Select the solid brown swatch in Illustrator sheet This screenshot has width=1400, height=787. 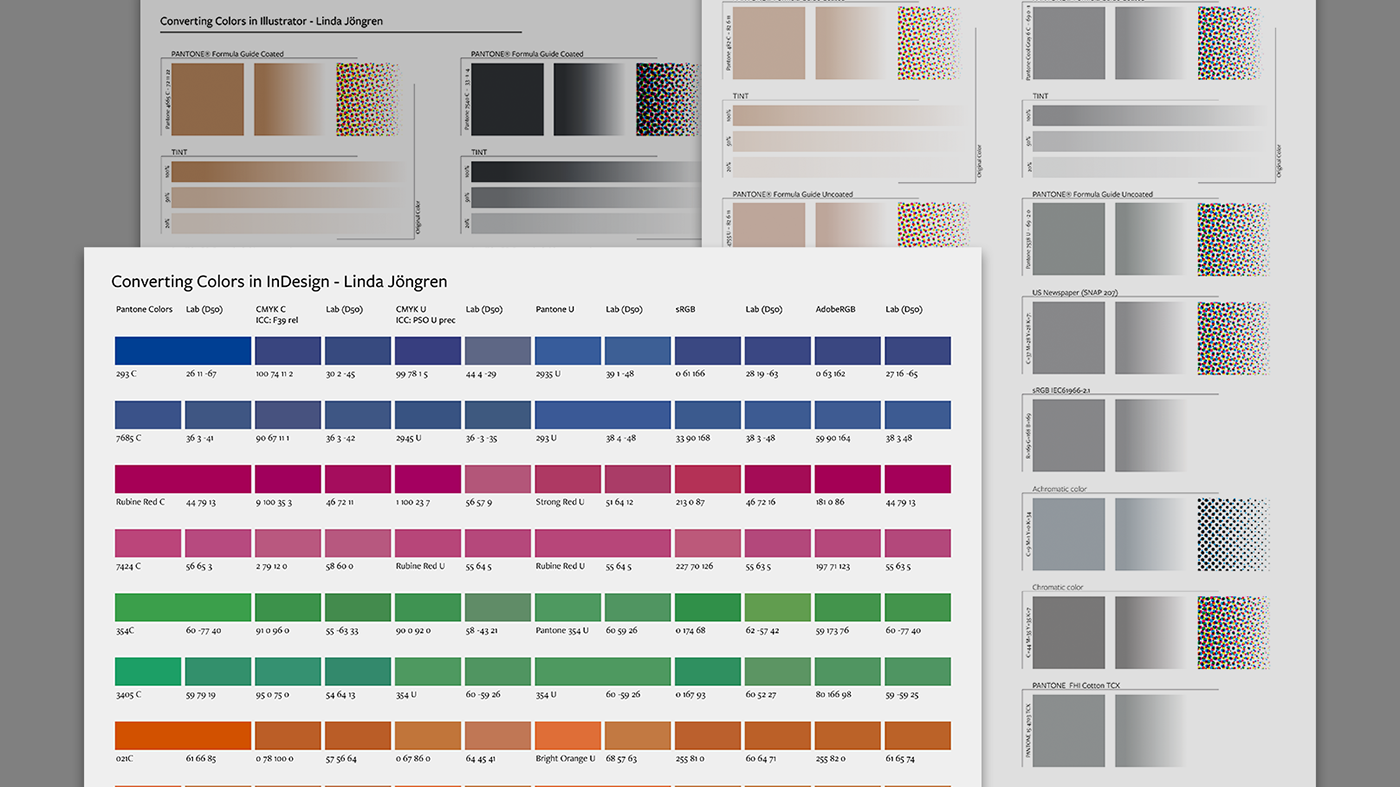(208, 99)
